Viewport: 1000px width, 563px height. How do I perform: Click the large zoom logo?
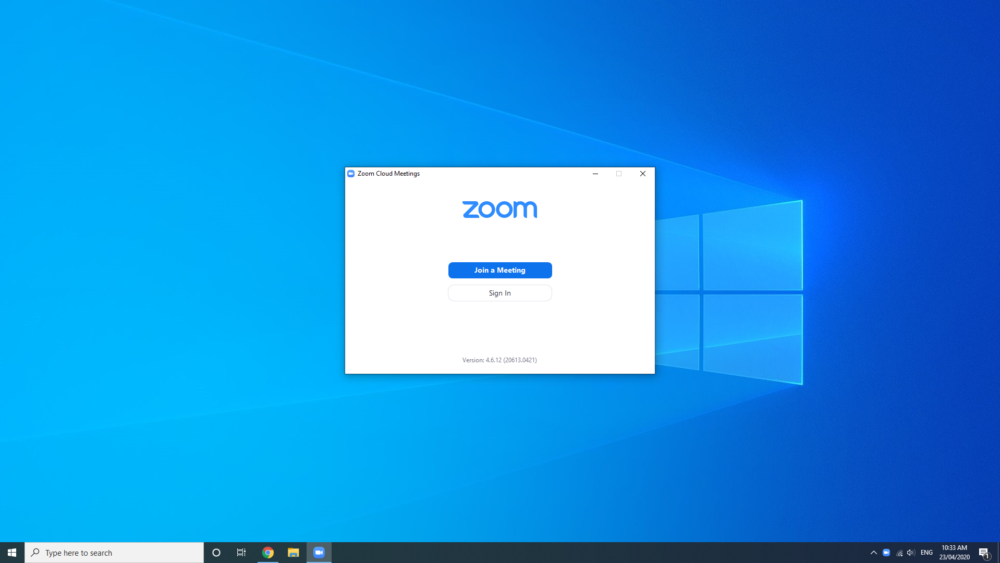click(499, 210)
